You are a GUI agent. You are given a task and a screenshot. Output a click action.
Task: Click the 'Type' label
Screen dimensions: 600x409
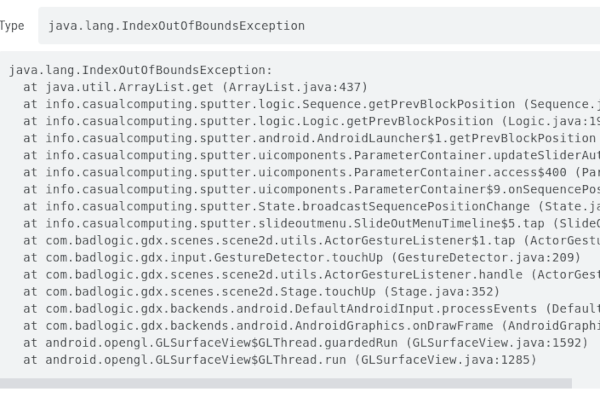tap(12, 26)
